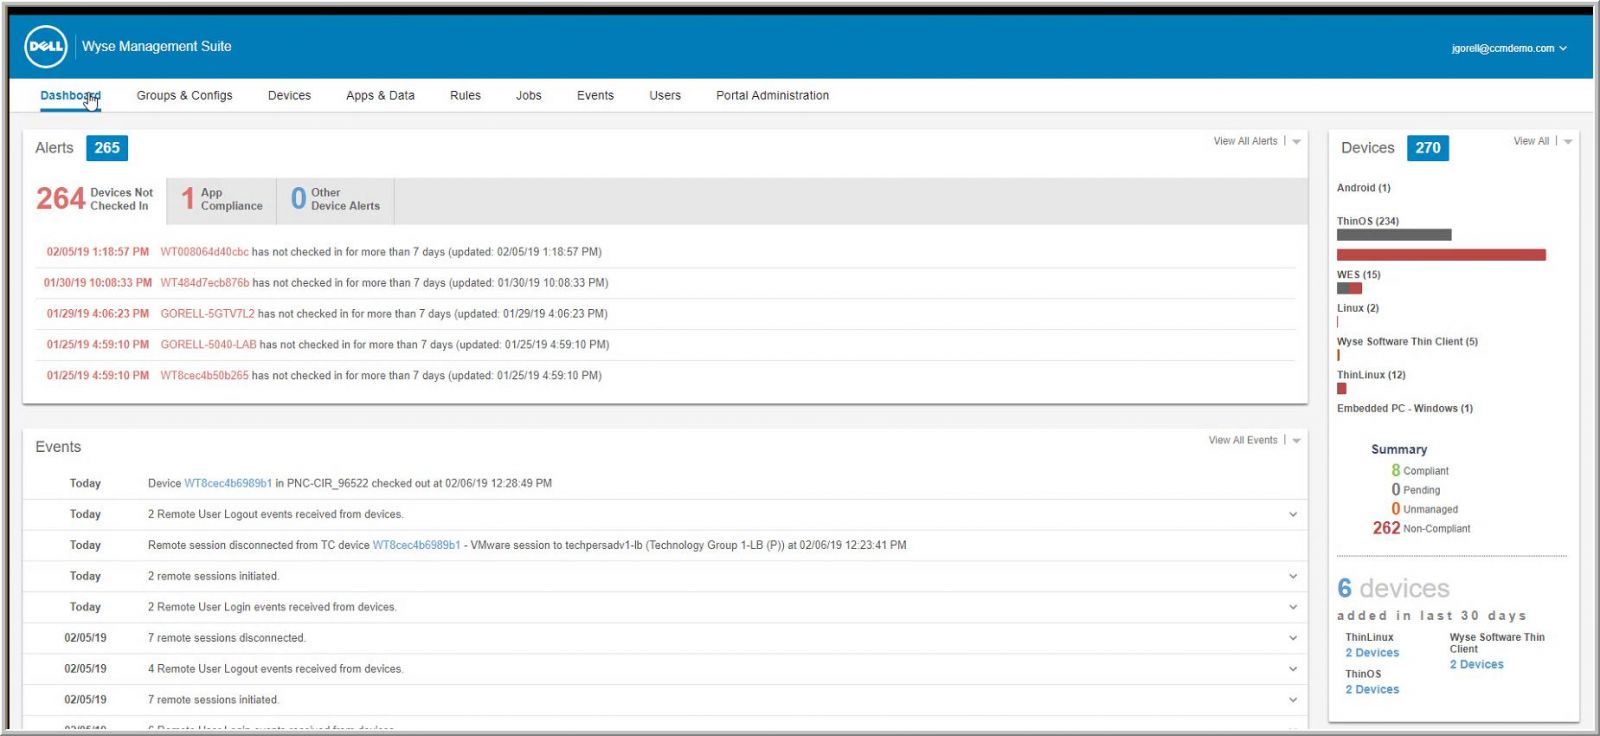Viewport: 1600px width, 736px height.
Task: Open the Users tab
Action: [665, 96]
